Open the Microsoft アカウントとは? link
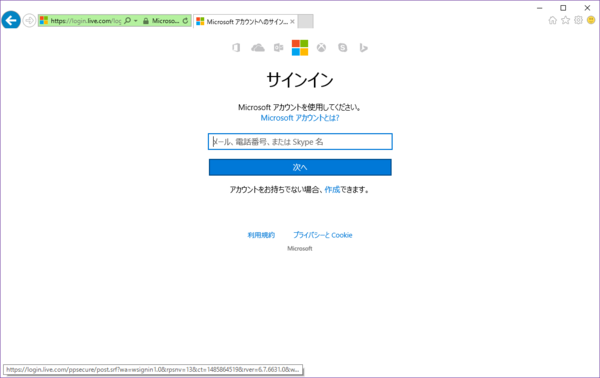This screenshot has width=600, height=378. coord(300,118)
